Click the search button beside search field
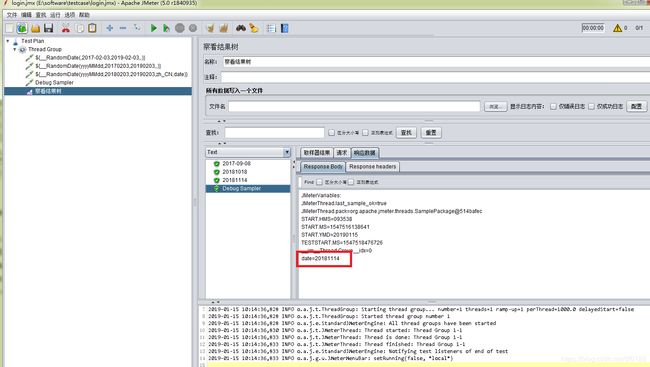This screenshot has width=650, height=367. pos(406,133)
